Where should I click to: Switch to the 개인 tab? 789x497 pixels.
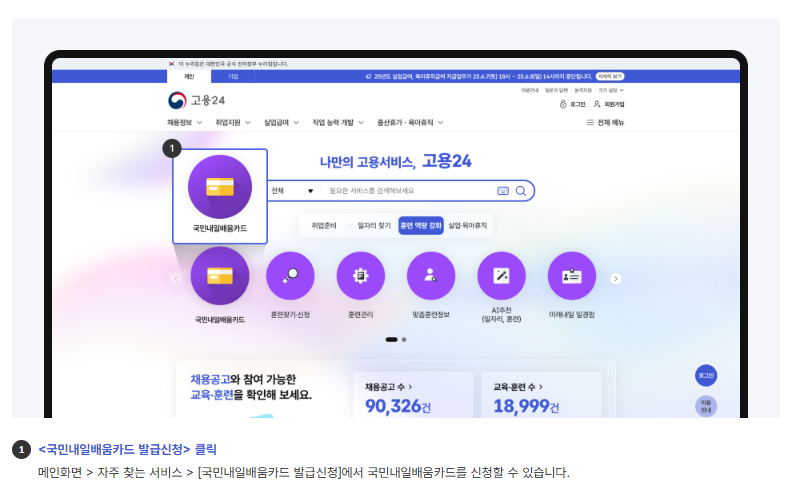(x=189, y=76)
